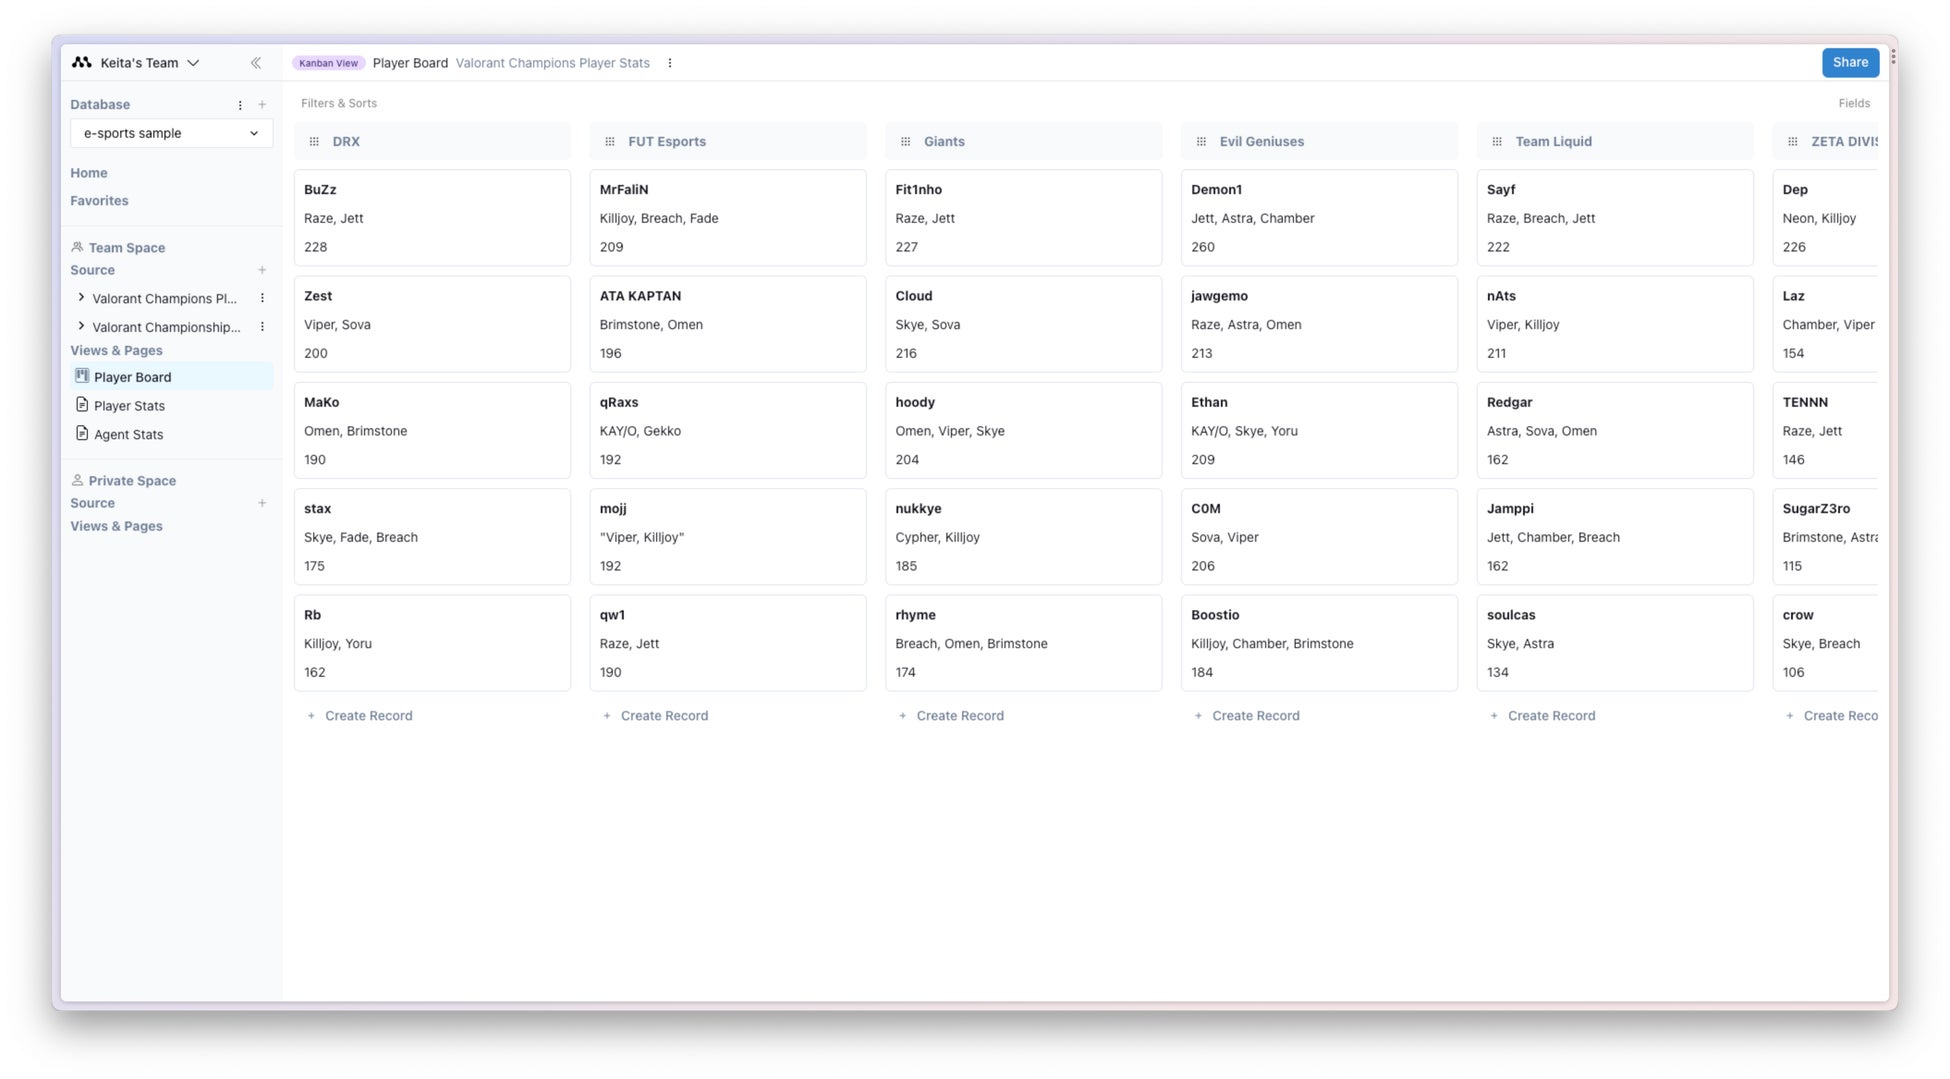Image resolution: width=1950 pixels, height=1079 pixels.
Task: Open the BuZz player card
Action: [432, 218]
